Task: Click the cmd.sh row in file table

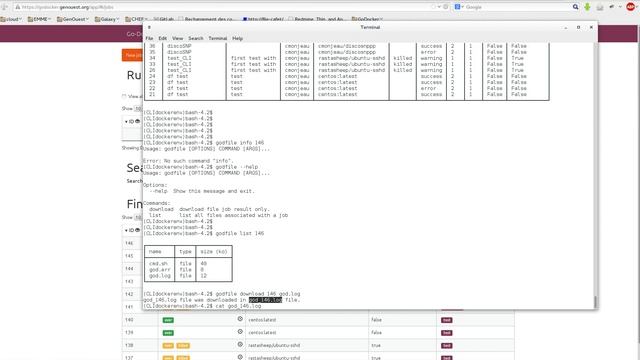Action: click(x=188, y=264)
